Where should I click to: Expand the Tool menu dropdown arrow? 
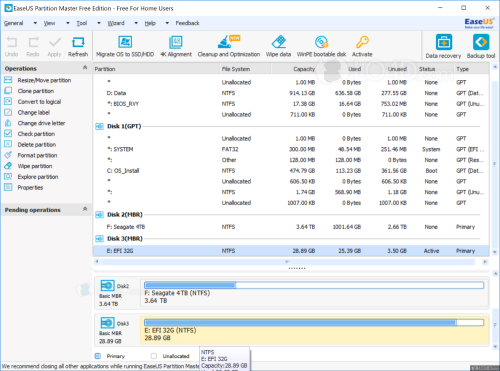99,23
